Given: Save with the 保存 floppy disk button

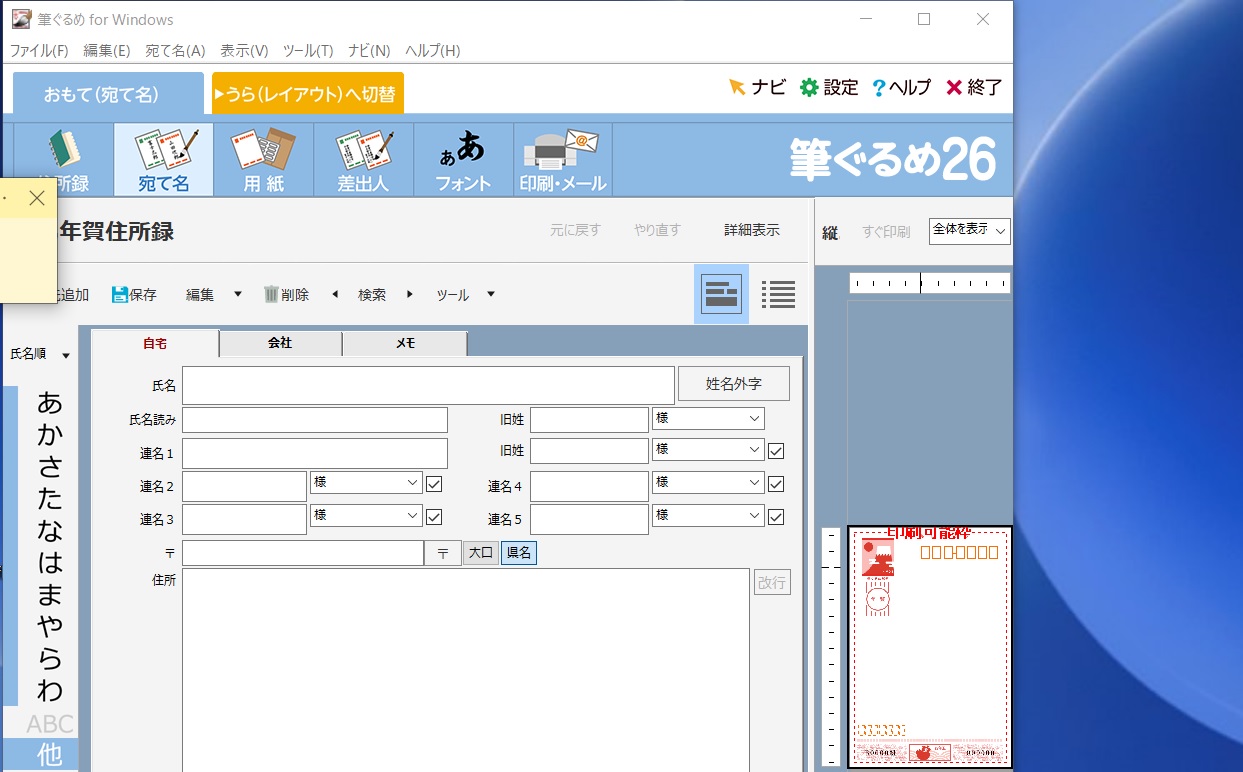Looking at the screenshot, I should tap(134, 294).
